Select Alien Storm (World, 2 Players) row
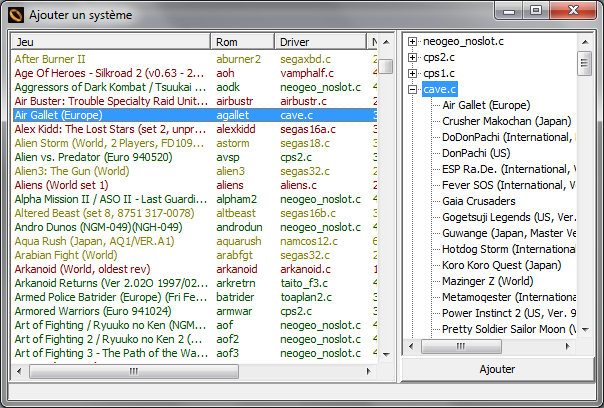Screen dimensions: 604x408 pyautogui.click(x=195, y=143)
